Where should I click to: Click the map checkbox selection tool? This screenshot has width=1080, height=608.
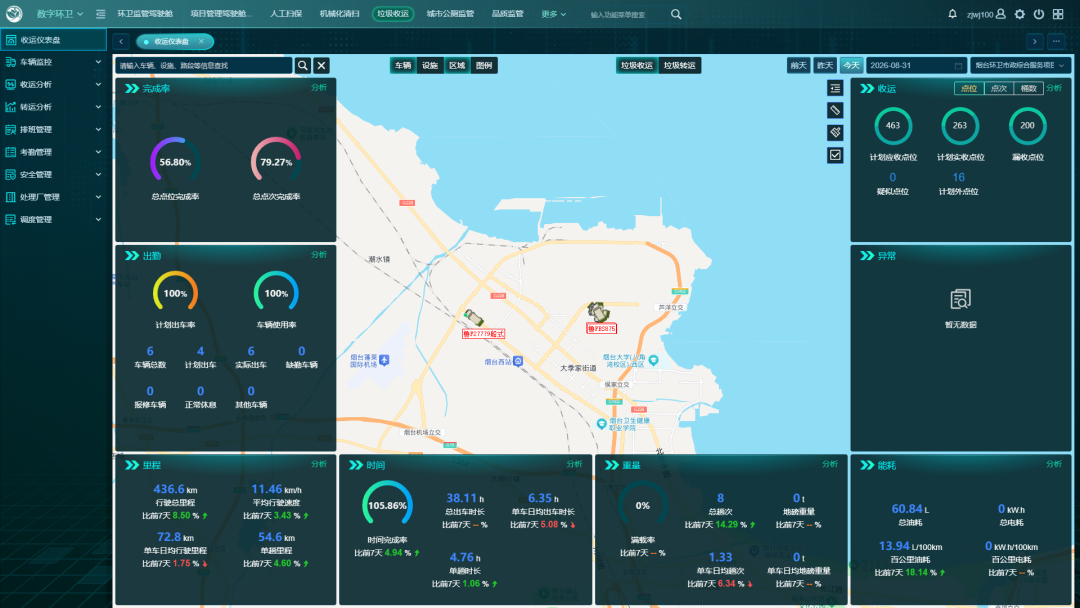click(x=835, y=155)
